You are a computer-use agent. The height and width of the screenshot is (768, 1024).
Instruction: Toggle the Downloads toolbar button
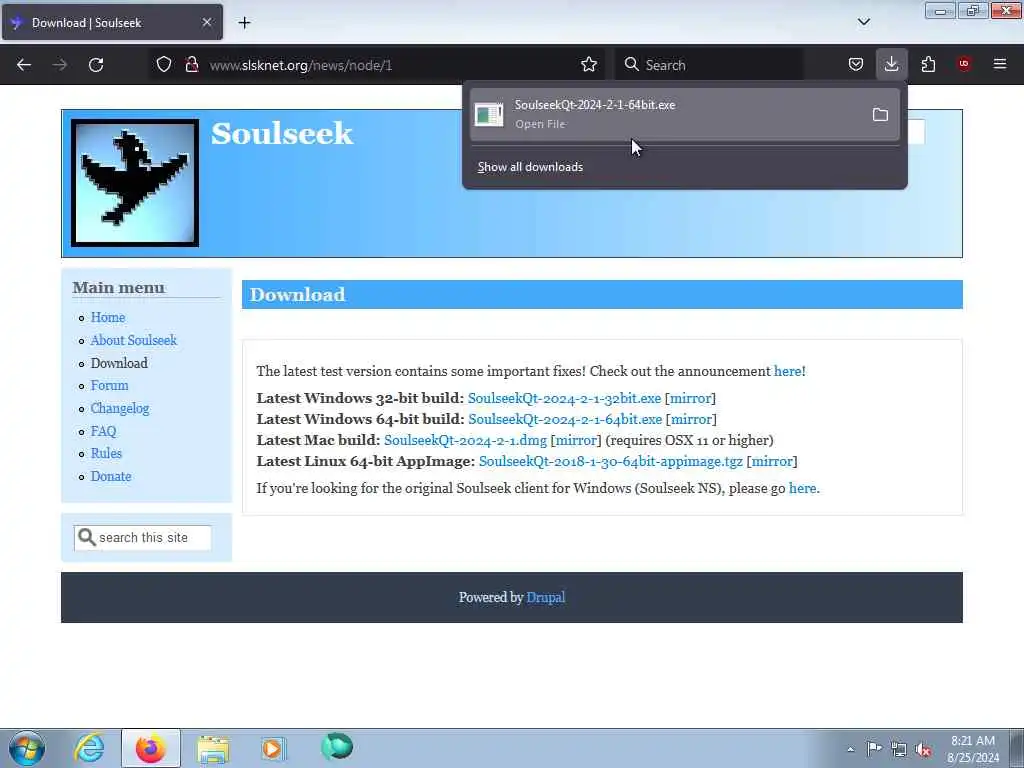tap(891, 65)
